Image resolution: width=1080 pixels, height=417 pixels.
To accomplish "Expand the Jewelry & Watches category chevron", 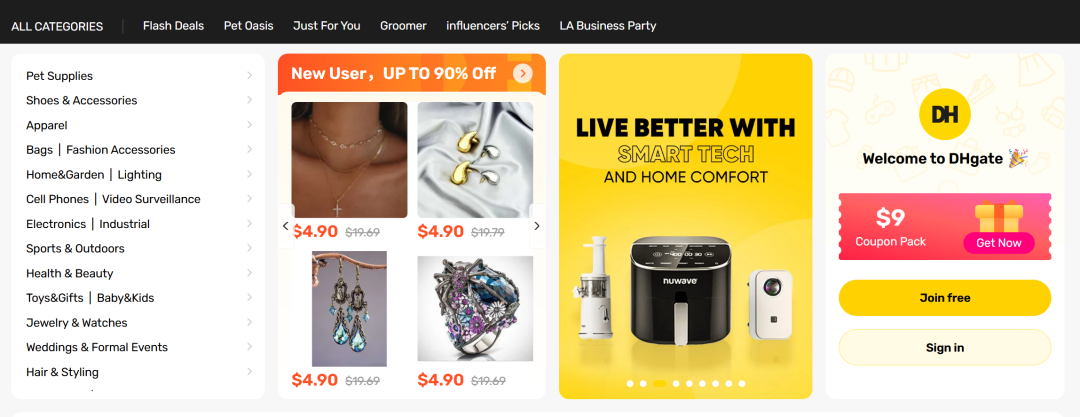I will pos(249,322).
